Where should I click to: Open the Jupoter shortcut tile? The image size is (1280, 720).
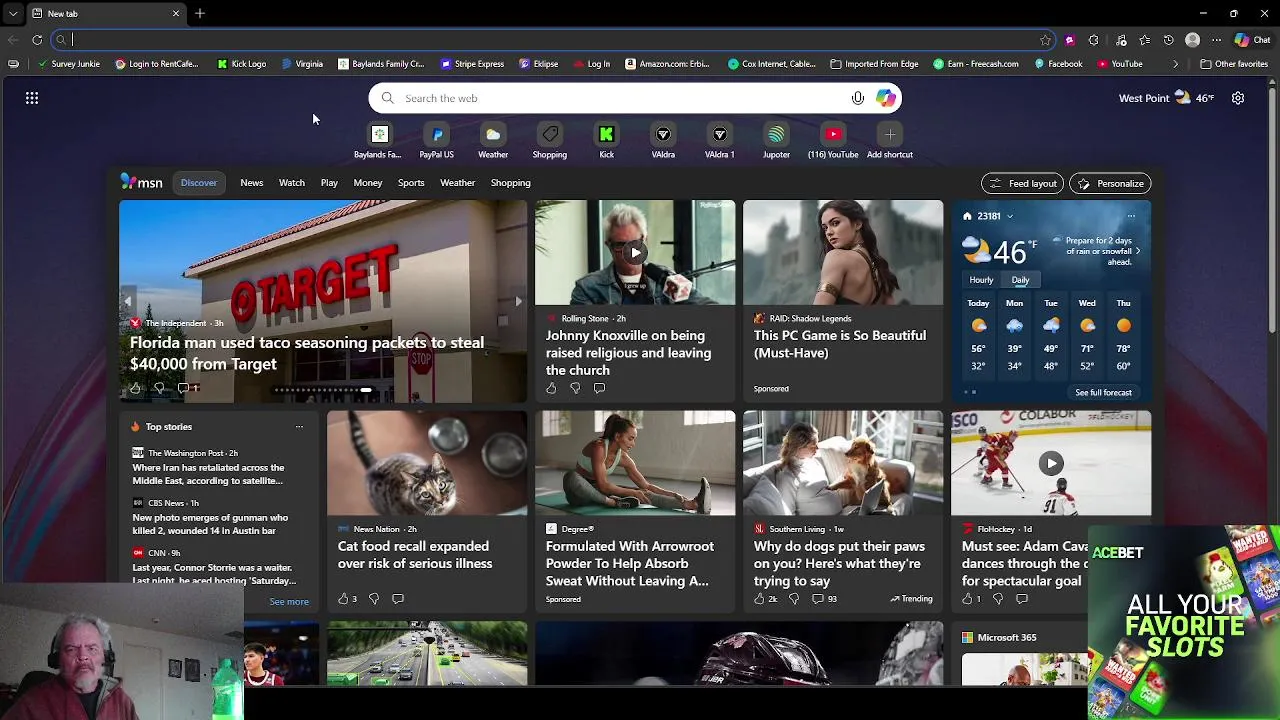pos(776,141)
